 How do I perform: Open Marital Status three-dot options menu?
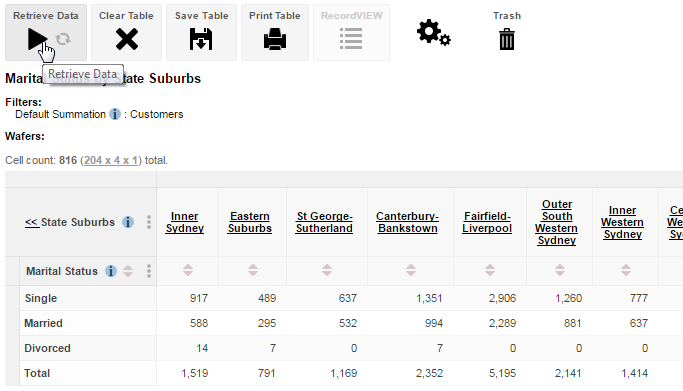[x=149, y=271]
